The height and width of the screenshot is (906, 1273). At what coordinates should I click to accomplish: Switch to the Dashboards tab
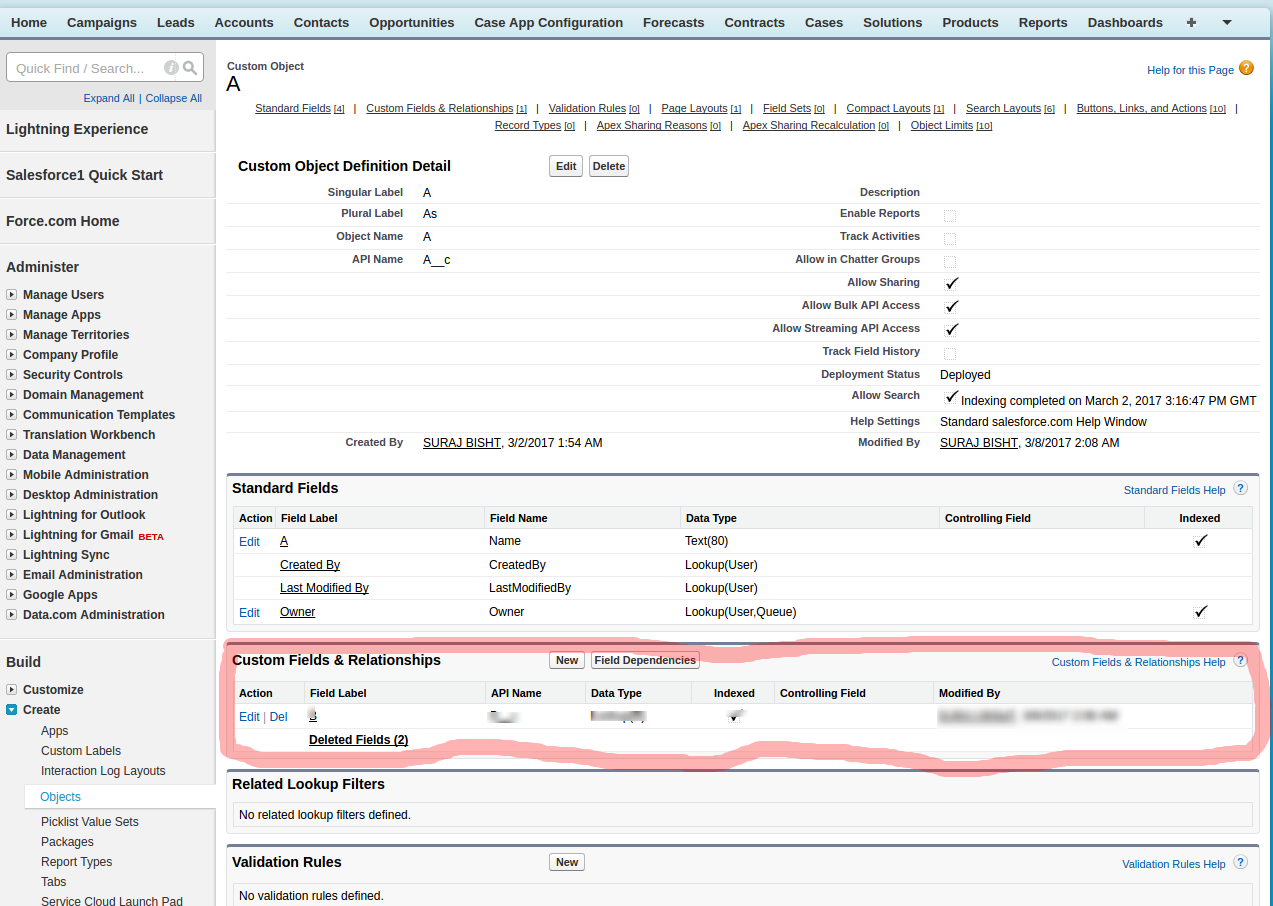(x=1124, y=22)
